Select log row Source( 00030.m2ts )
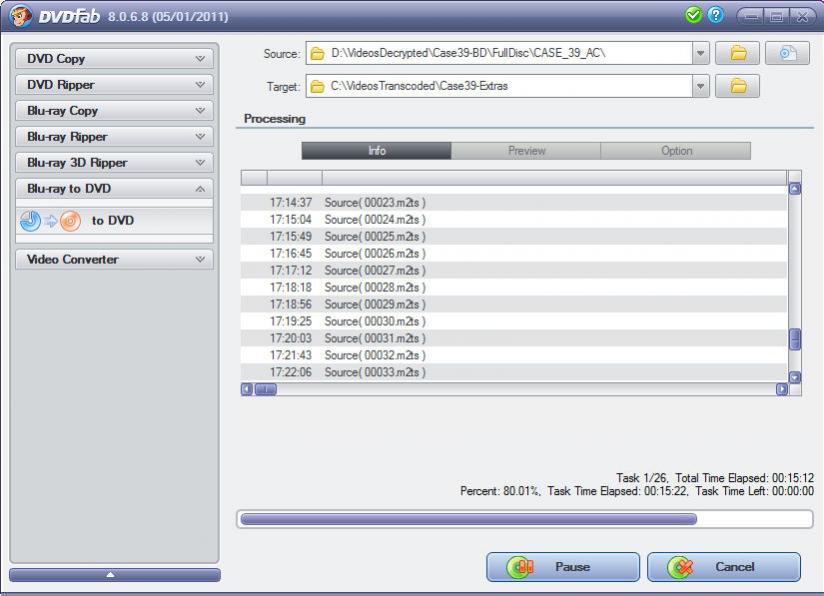The height and width of the screenshot is (596, 824). (x=514, y=321)
